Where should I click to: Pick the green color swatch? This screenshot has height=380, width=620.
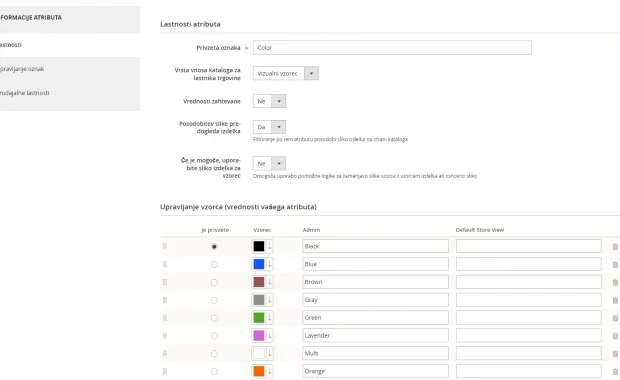tap(259, 318)
